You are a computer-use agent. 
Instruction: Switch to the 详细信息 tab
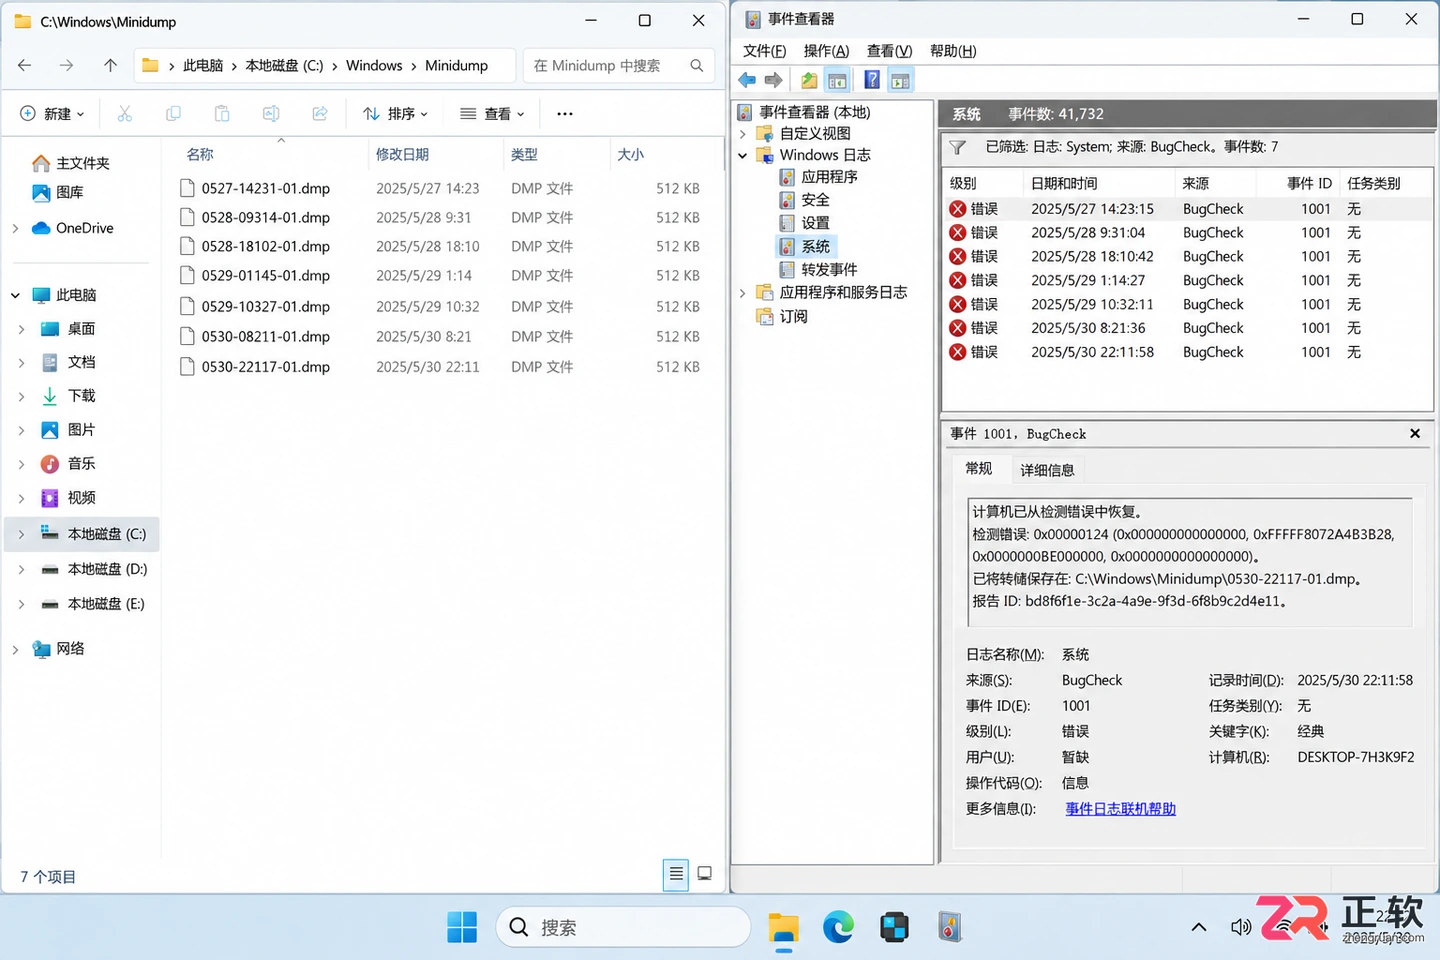(1047, 470)
